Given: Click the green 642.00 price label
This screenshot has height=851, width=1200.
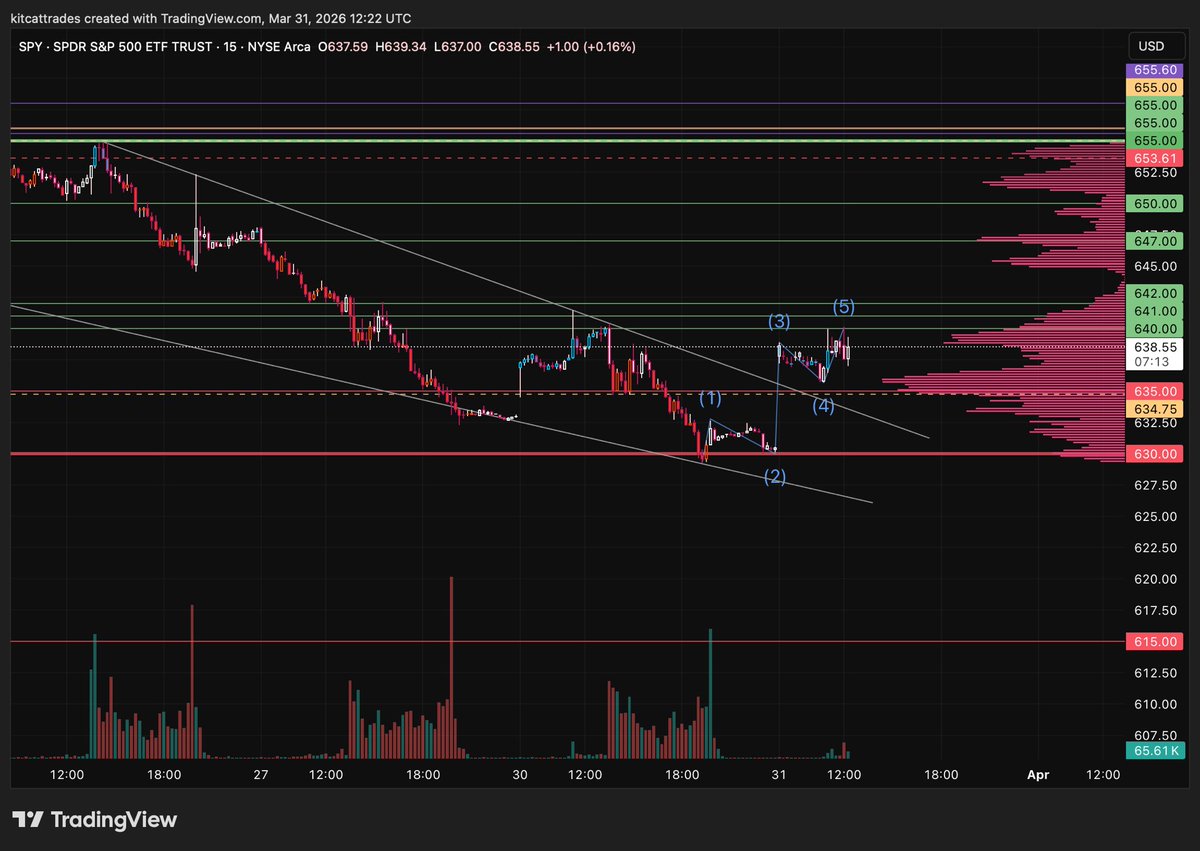Looking at the screenshot, I should (x=1154, y=294).
